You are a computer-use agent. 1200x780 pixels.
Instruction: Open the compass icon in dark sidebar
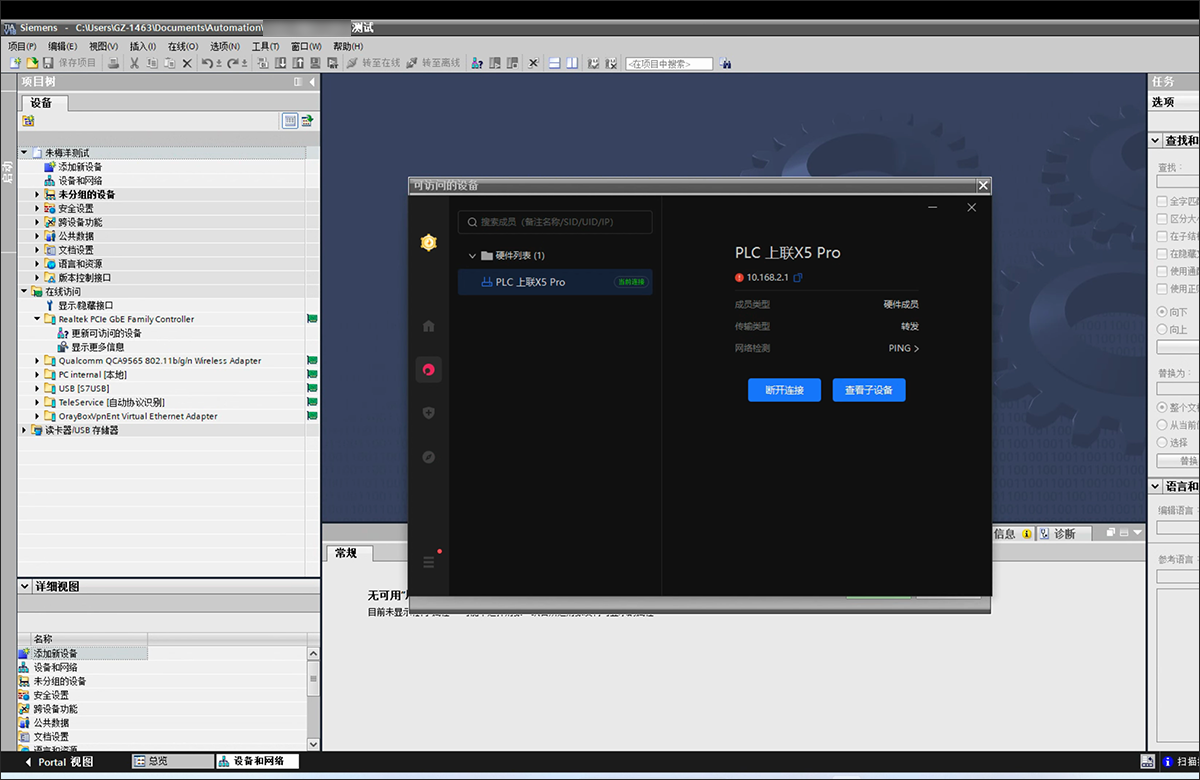coord(429,457)
